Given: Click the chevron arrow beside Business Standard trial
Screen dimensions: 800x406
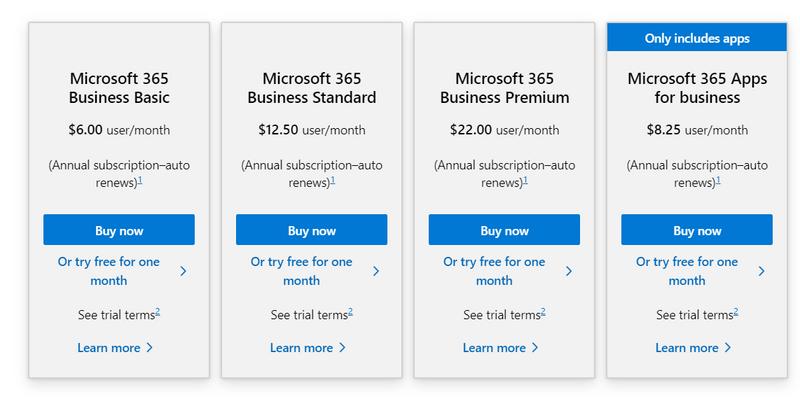Looking at the screenshot, I should [x=376, y=271].
